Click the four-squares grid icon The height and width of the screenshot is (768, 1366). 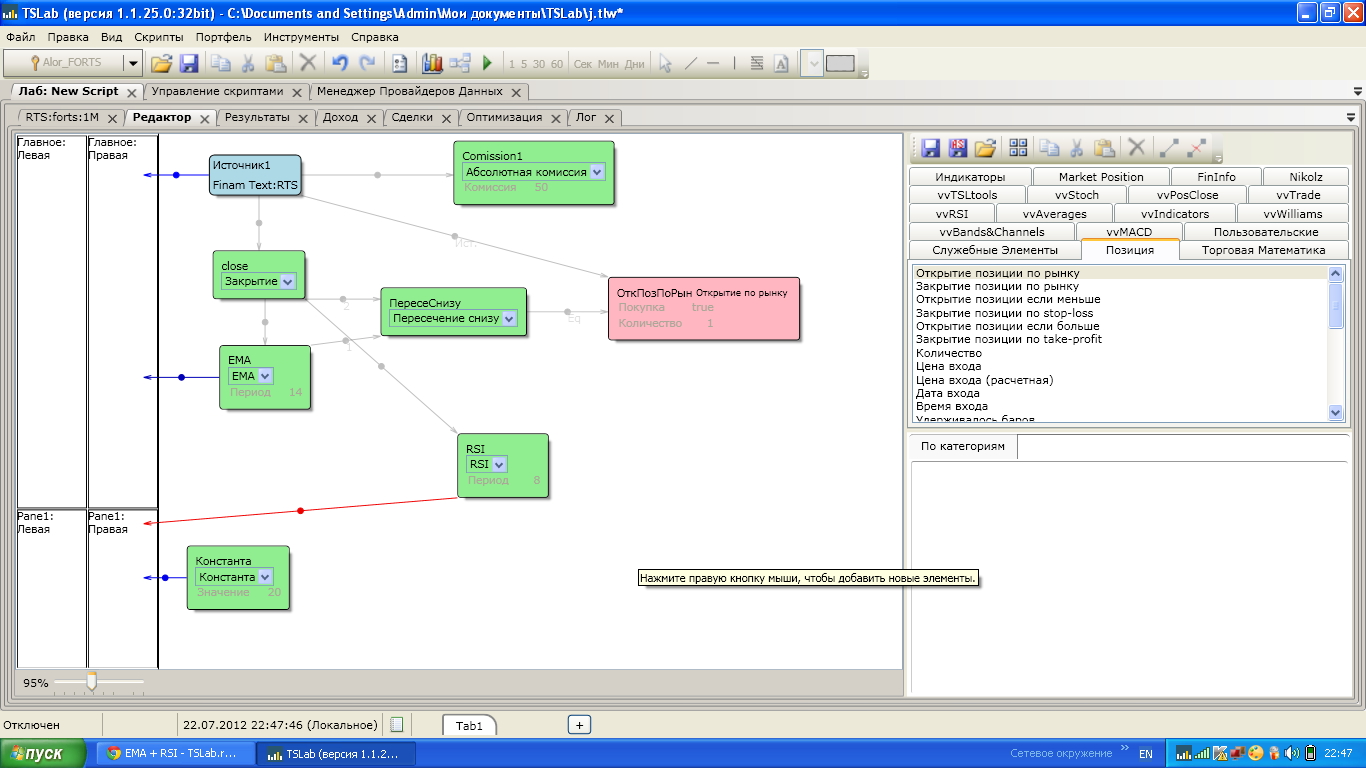tap(1018, 148)
